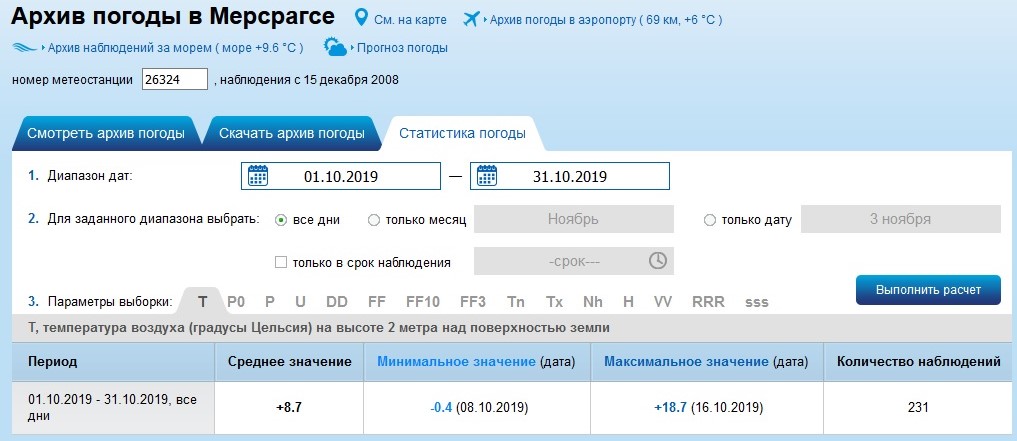Click the observations count 231 cell

(918, 408)
